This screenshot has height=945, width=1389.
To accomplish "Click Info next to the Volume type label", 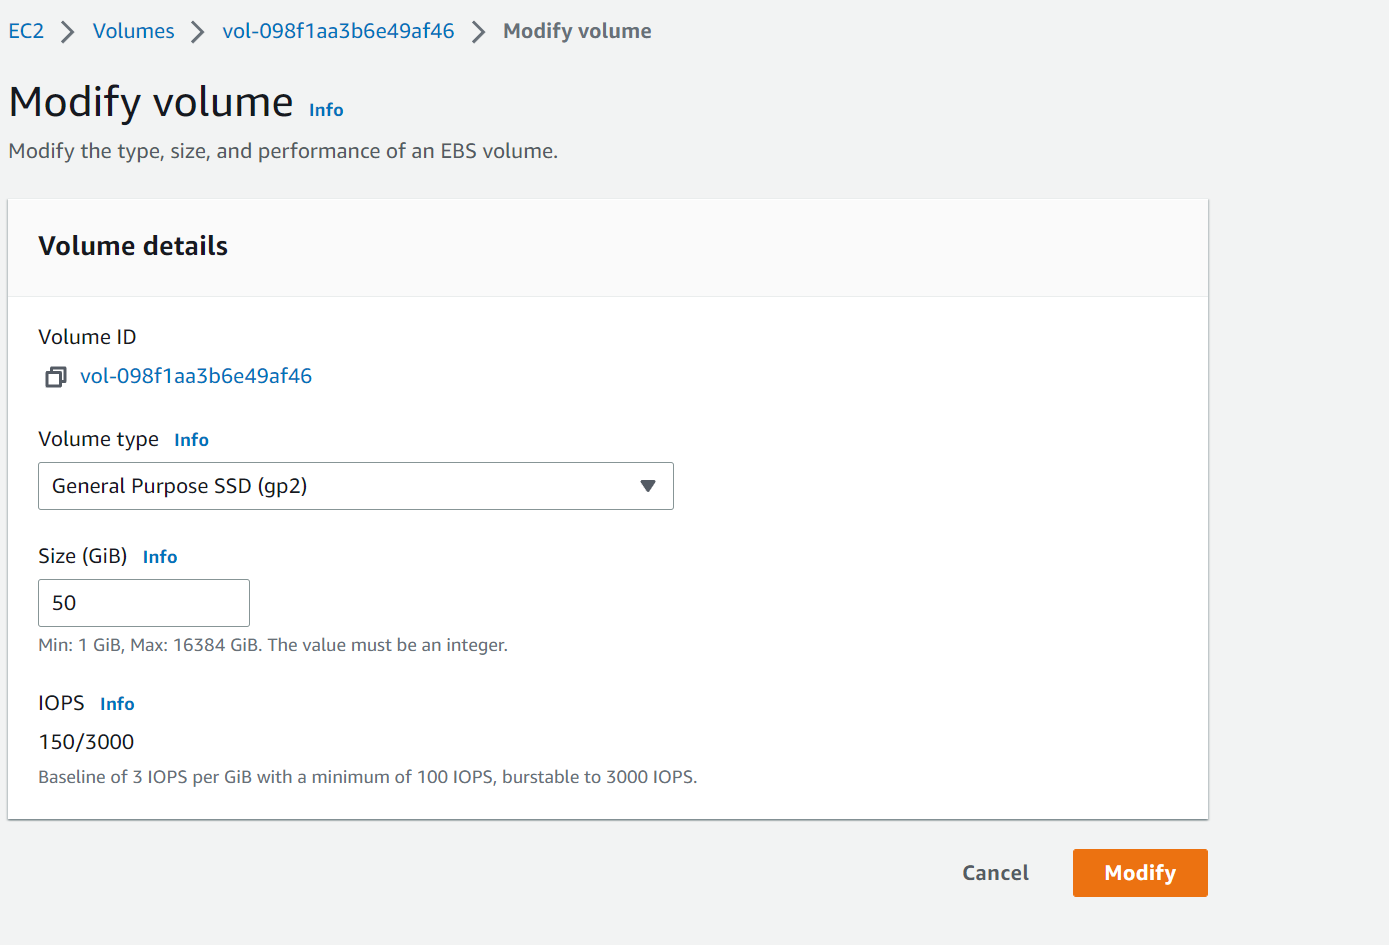I will click(x=191, y=439).
